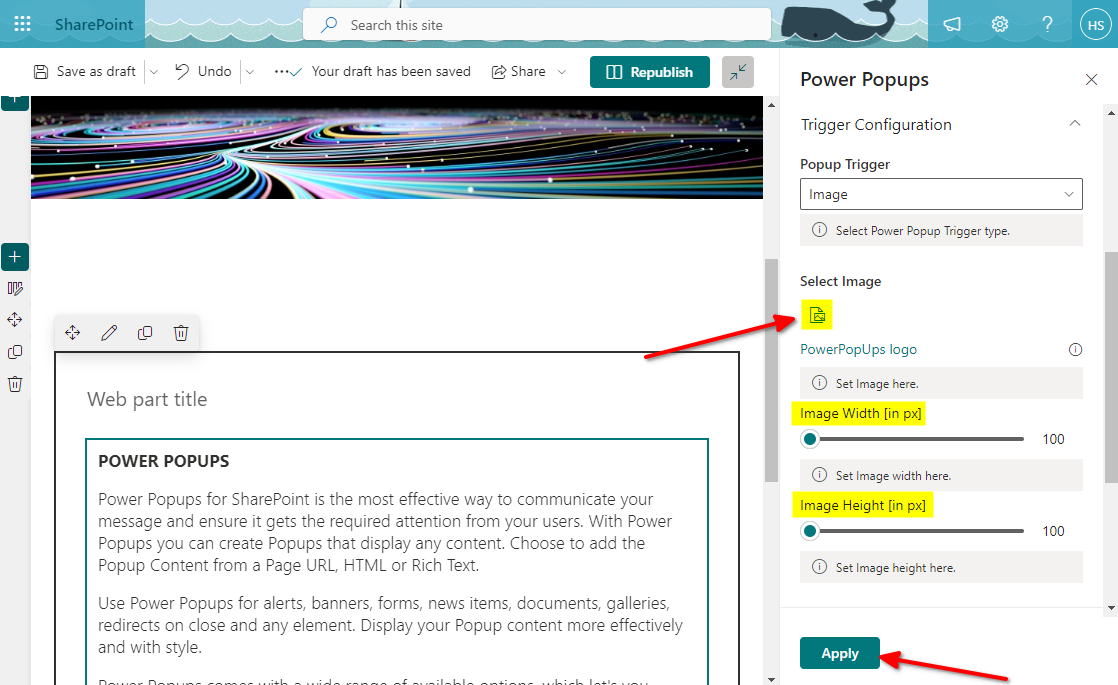Click the search magnifier icon
1118x685 pixels.
point(329,25)
